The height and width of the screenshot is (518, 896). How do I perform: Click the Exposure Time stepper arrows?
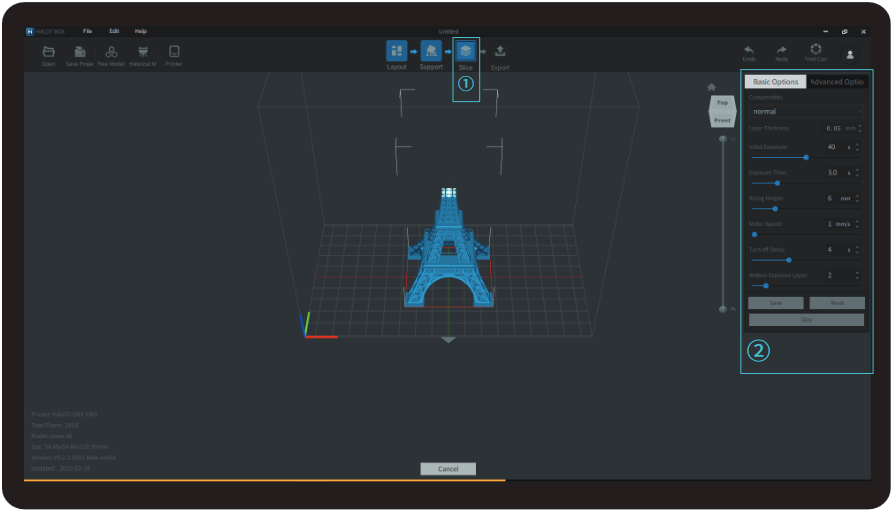857,173
